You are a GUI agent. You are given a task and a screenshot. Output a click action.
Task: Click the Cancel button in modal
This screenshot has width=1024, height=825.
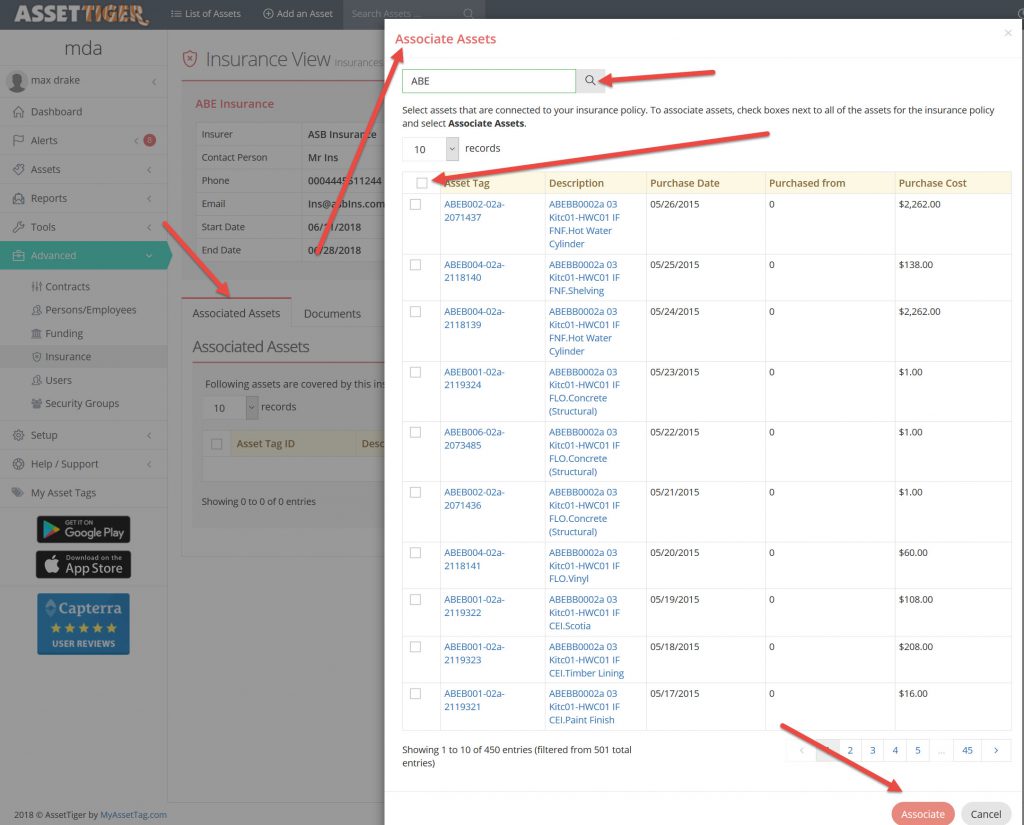pyautogui.click(x=985, y=814)
